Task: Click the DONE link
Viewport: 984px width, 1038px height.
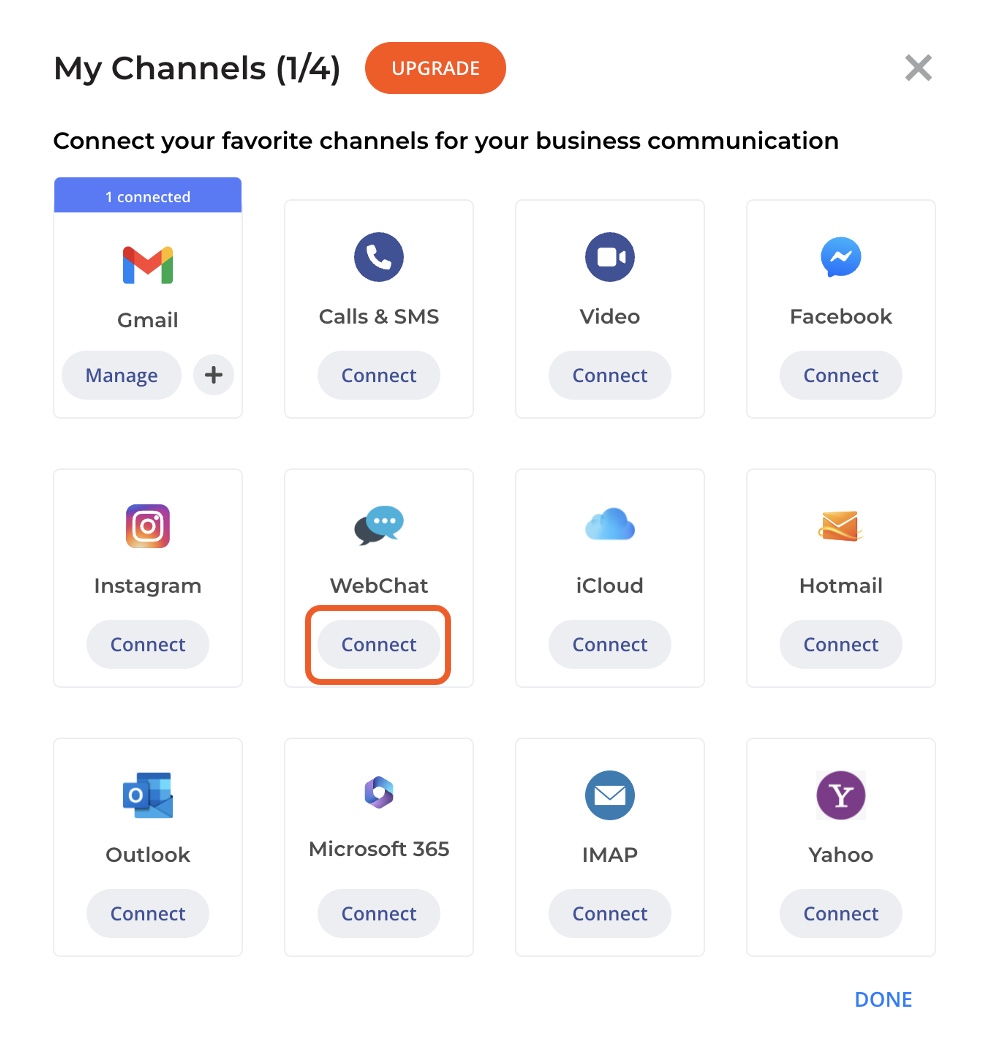Action: [883, 999]
